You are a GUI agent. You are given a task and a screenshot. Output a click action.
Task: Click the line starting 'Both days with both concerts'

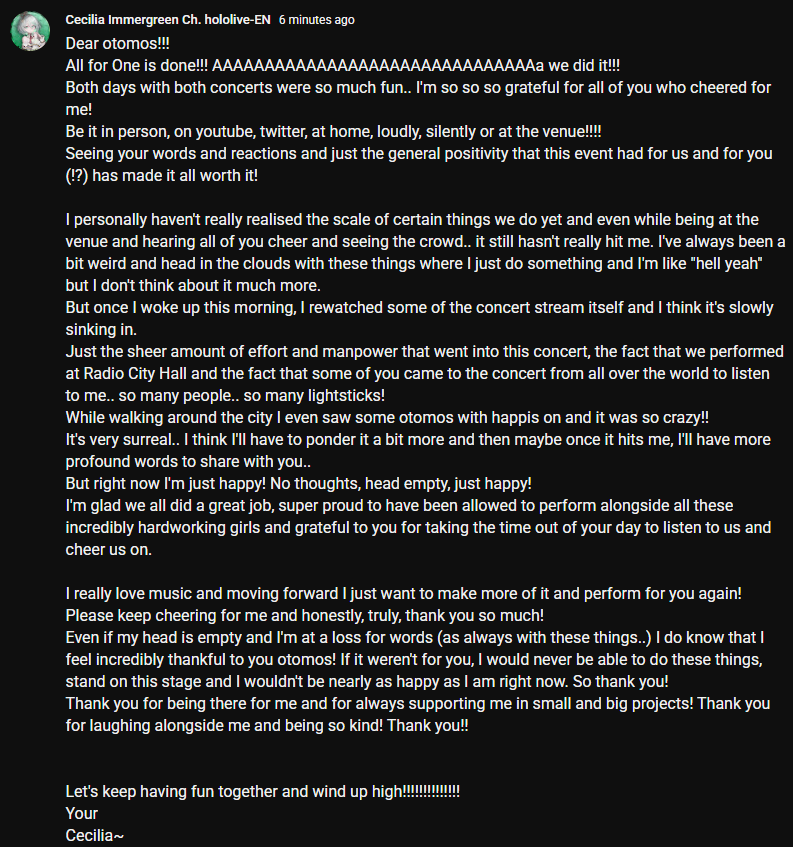419,98
